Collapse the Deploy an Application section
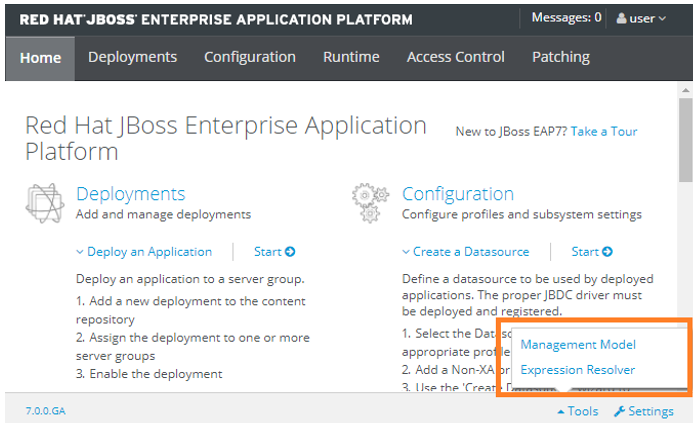693x423 pixels. click(x=144, y=252)
